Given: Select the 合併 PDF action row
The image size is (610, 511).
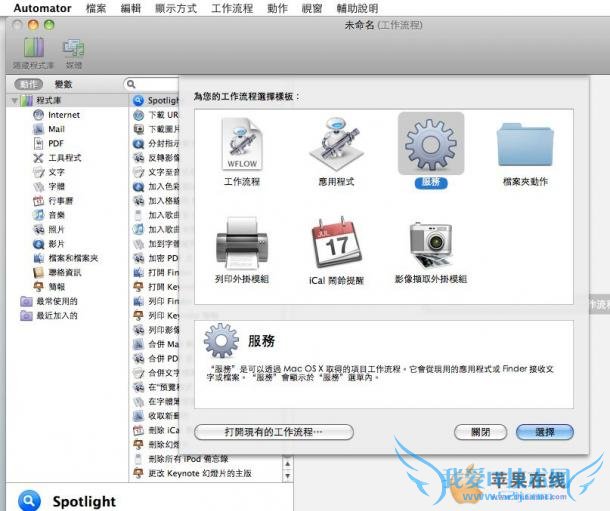Looking at the screenshot, I should click(x=156, y=359).
